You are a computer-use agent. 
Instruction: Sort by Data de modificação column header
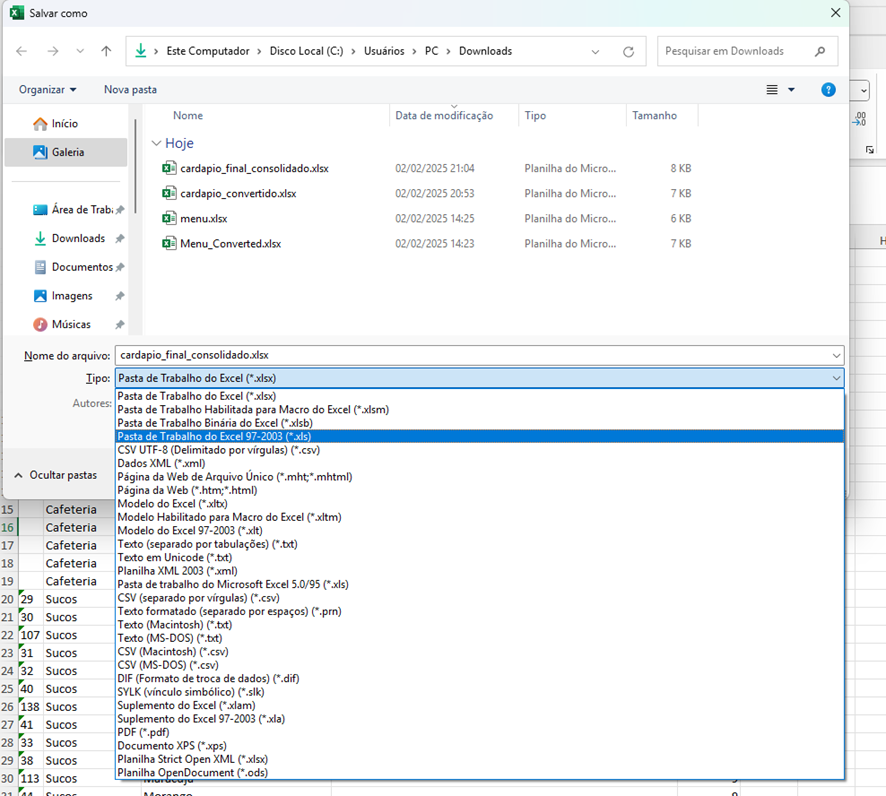tap(444, 115)
